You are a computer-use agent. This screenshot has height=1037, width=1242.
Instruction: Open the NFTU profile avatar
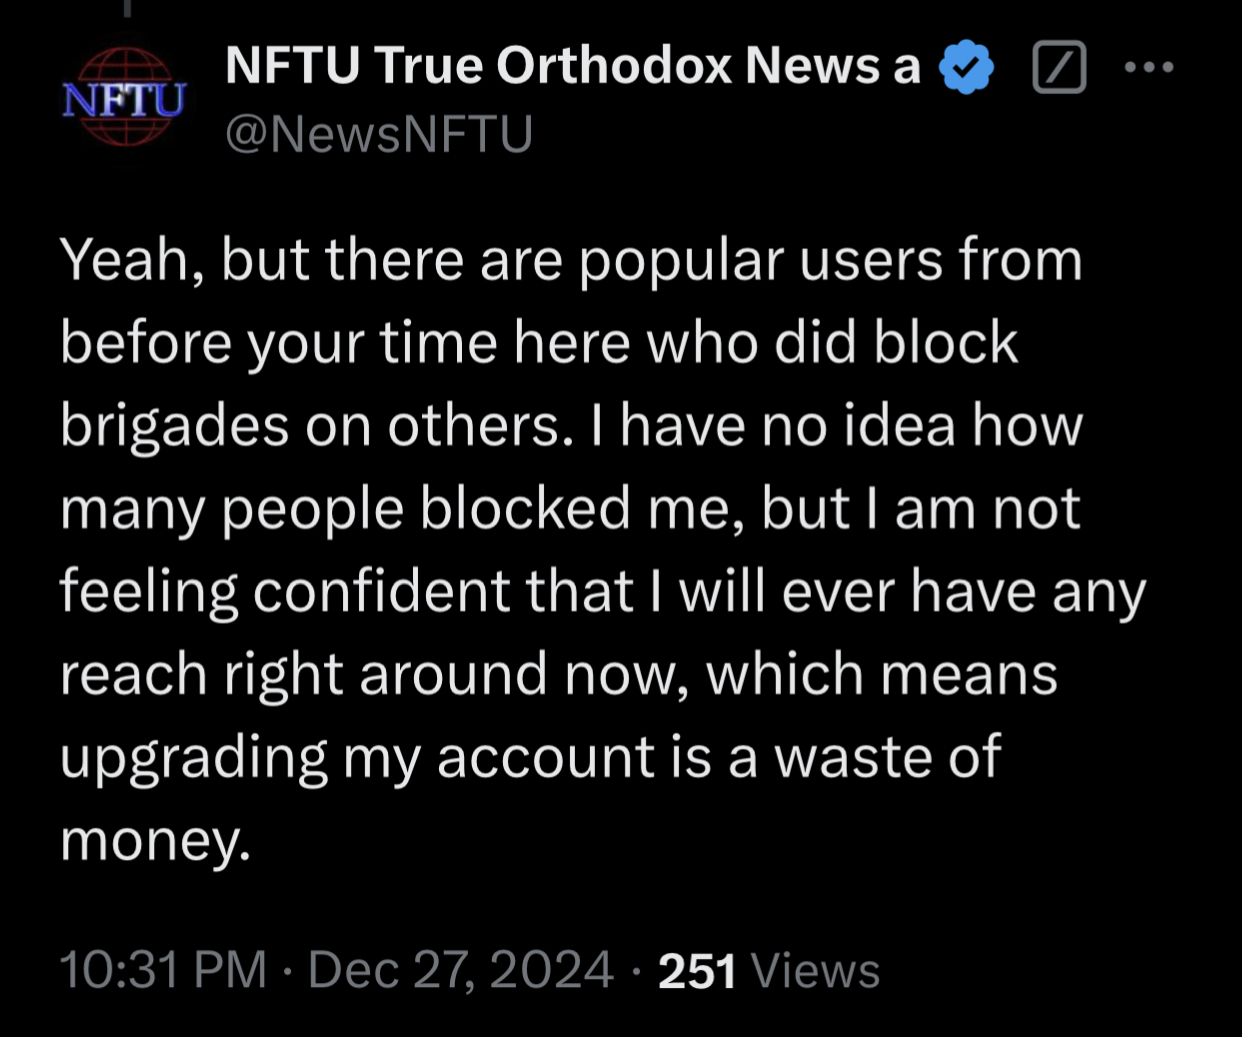coord(124,98)
